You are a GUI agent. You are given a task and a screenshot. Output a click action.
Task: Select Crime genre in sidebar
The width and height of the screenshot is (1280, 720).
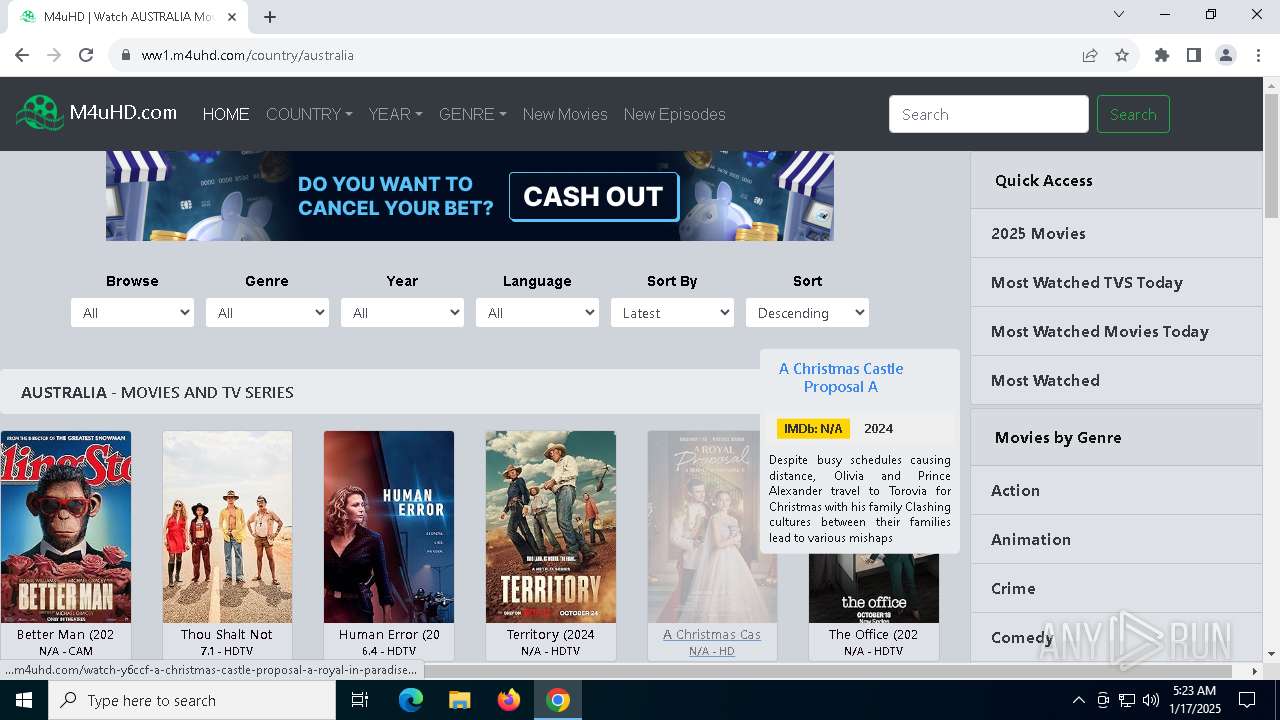[1013, 588]
